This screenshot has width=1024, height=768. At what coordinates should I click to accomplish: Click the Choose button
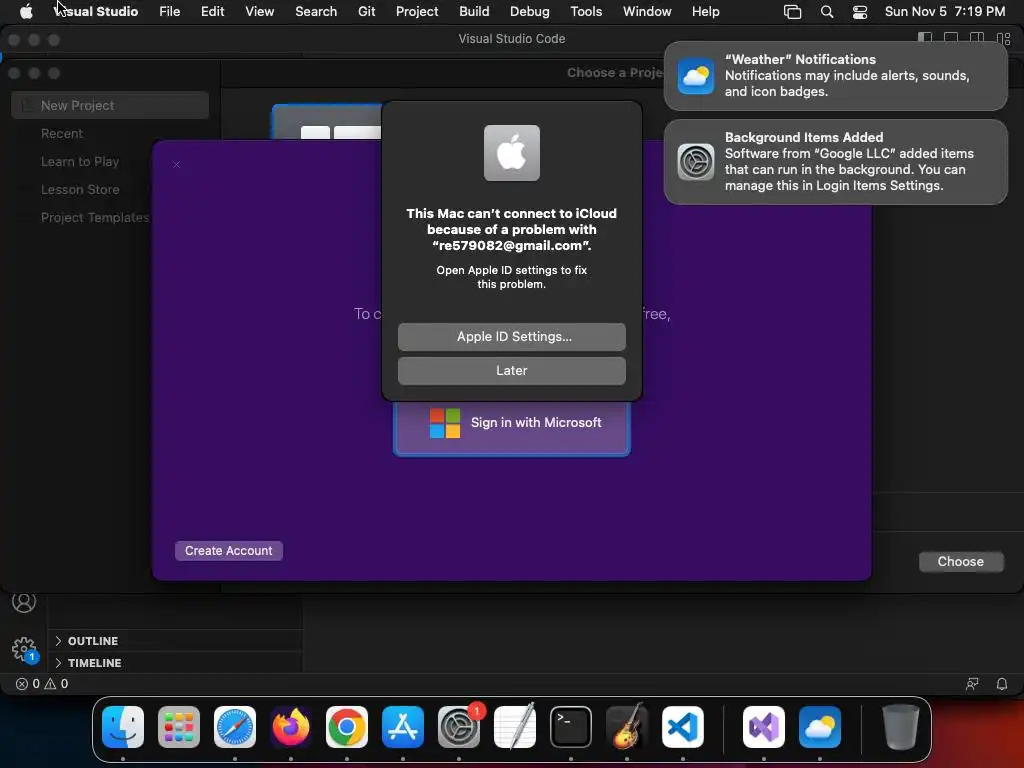[x=960, y=562]
